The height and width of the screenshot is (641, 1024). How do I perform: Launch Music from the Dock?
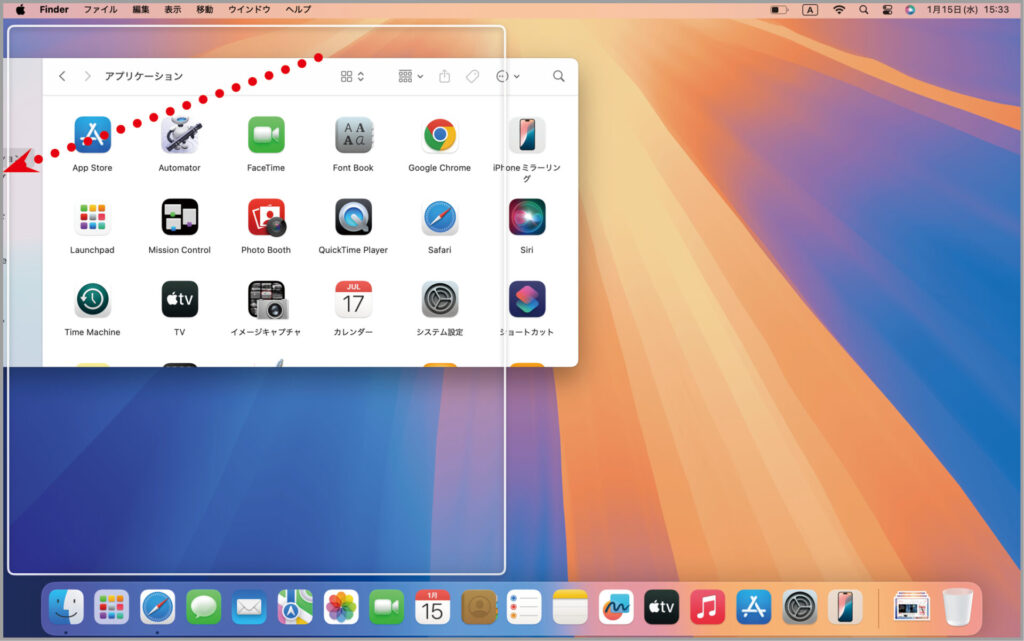[x=707, y=607]
